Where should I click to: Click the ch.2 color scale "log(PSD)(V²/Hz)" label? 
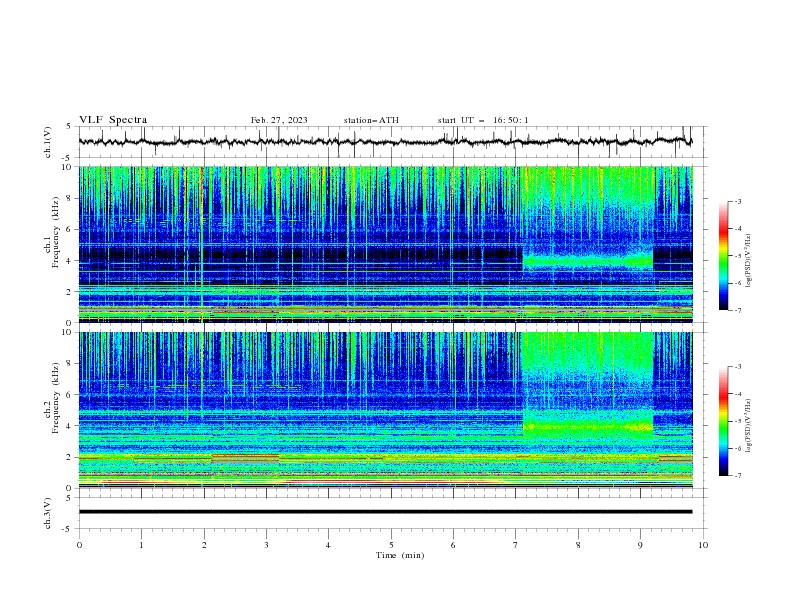pos(748,425)
